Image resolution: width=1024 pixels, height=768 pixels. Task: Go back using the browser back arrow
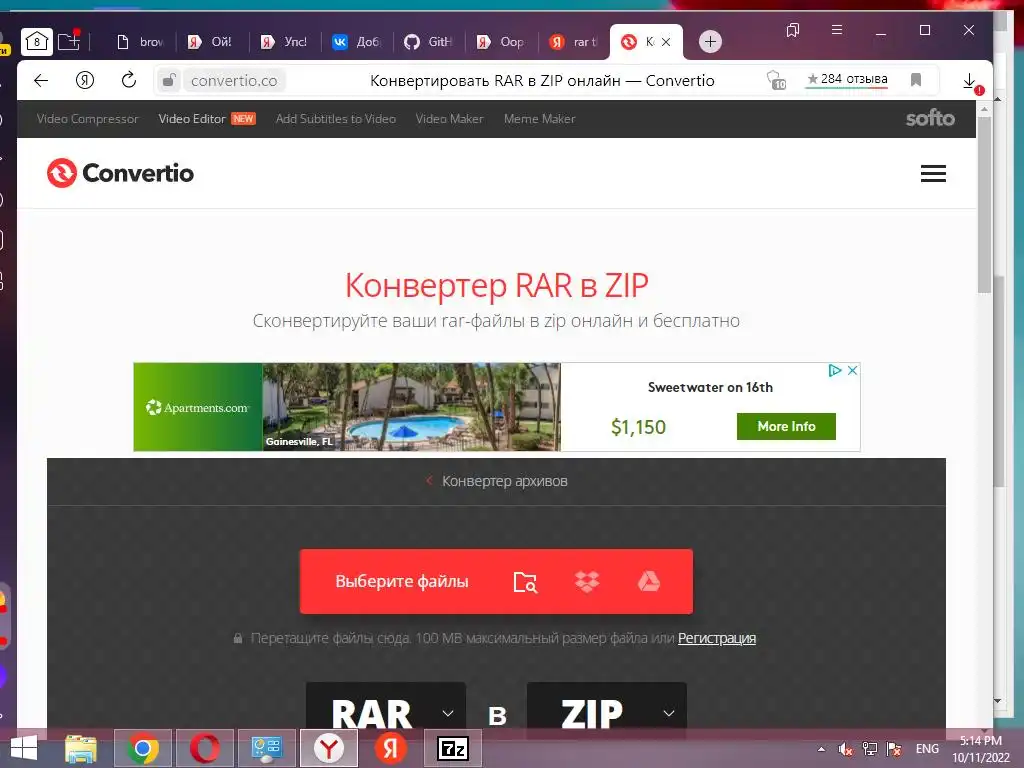pyautogui.click(x=41, y=80)
